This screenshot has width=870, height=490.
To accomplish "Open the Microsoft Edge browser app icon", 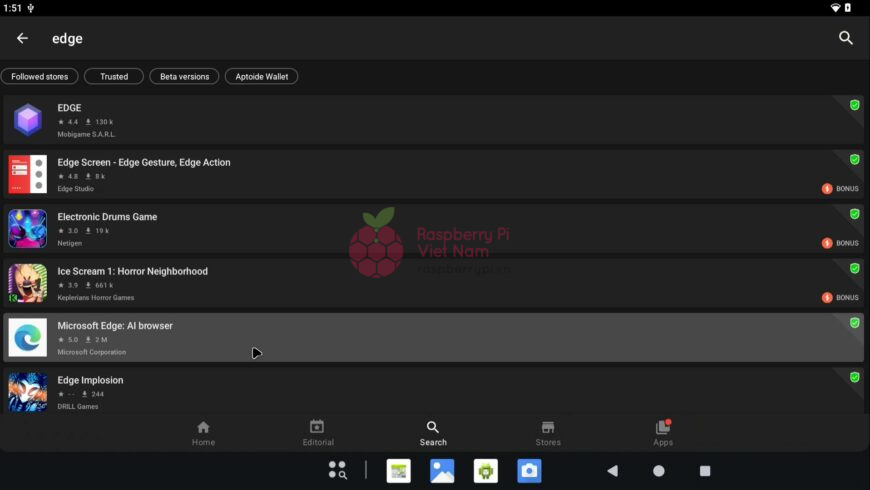I will [28, 338].
